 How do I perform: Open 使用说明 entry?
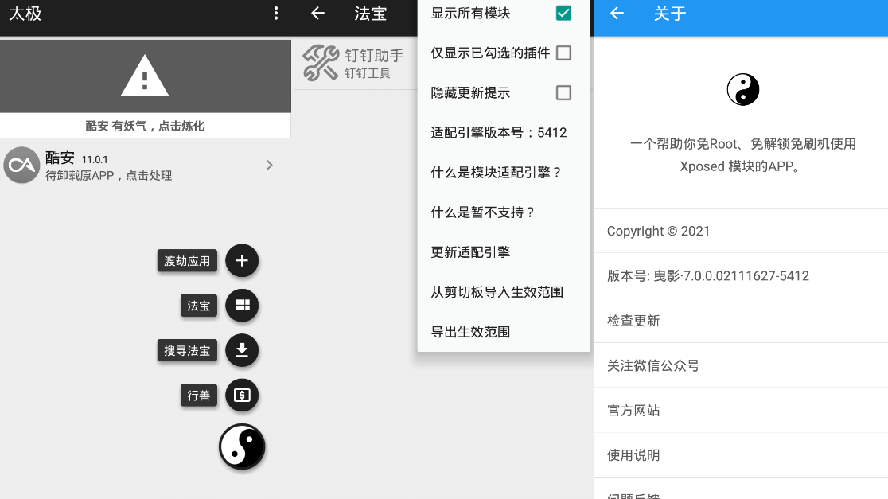click(x=741, y=455)
